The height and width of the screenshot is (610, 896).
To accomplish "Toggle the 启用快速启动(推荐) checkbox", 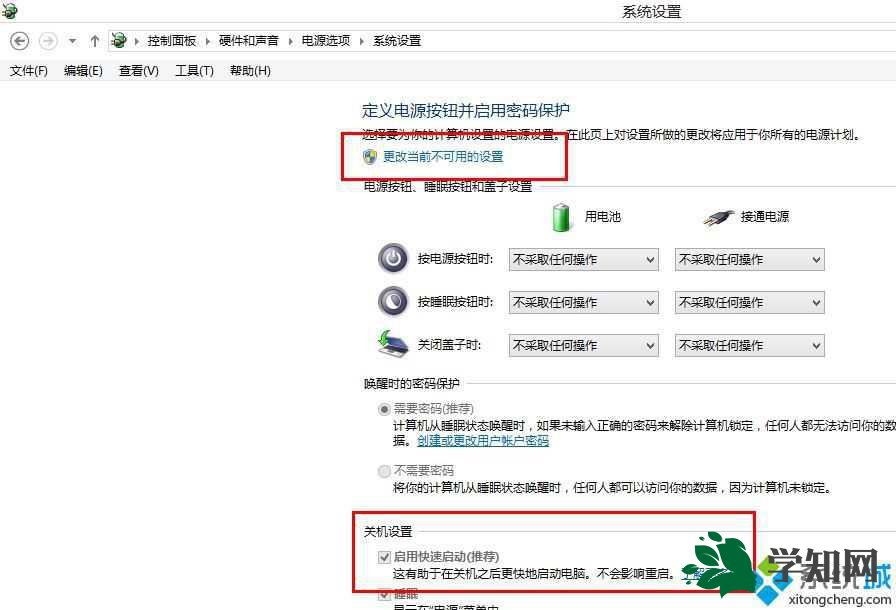I will [x=384, y=557].
